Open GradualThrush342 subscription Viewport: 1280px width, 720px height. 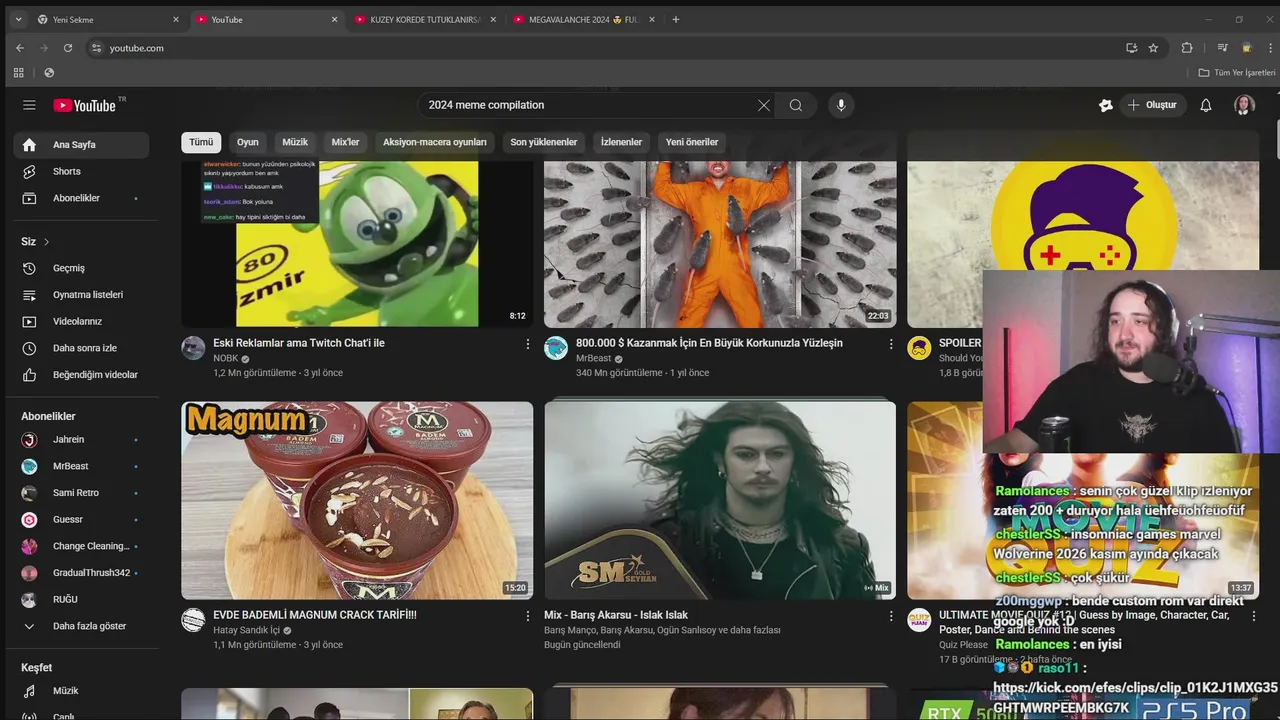pos(81,573)
